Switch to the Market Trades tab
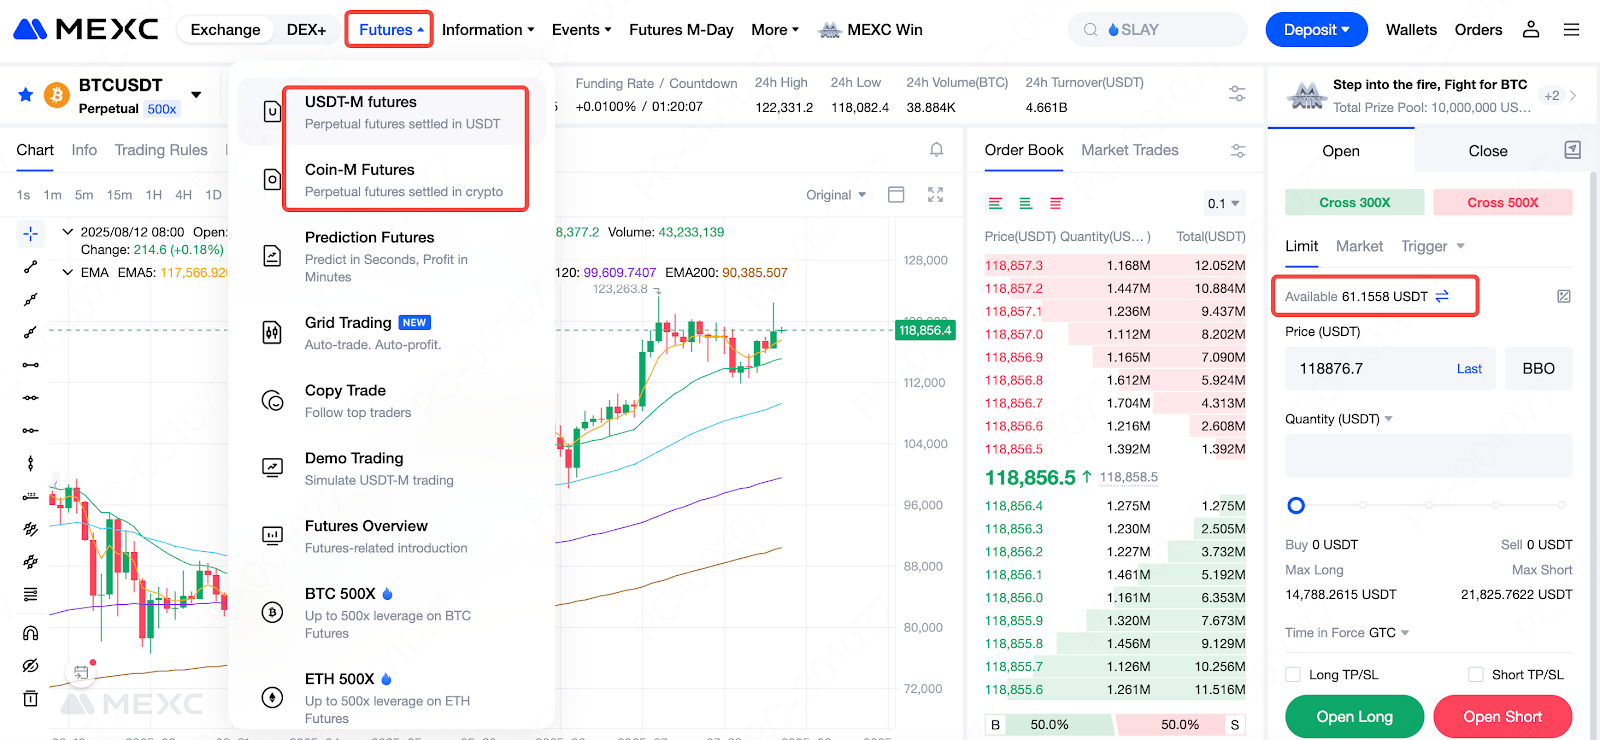This screenshot has height=740, width=1600. tap(1129, 150)
